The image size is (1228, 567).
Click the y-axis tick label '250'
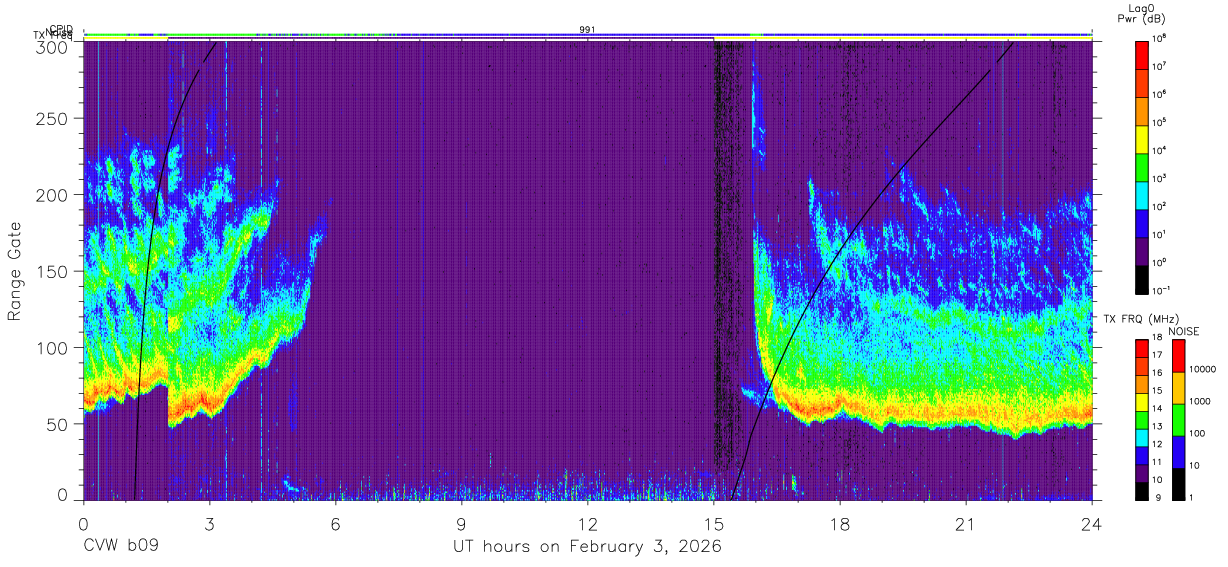tap(51, 118)
